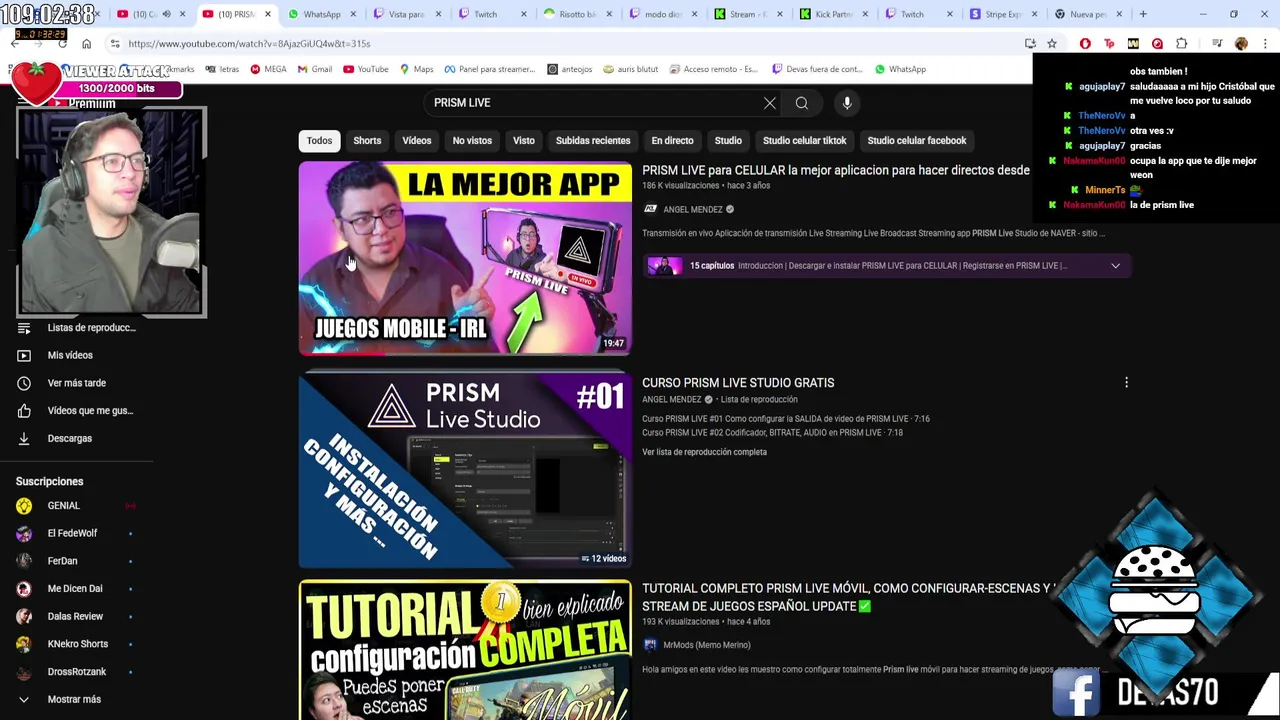The image size is (1280, 720).
Task: Clear the PRISM LIVE search query
Action: [x=770, y=103]
